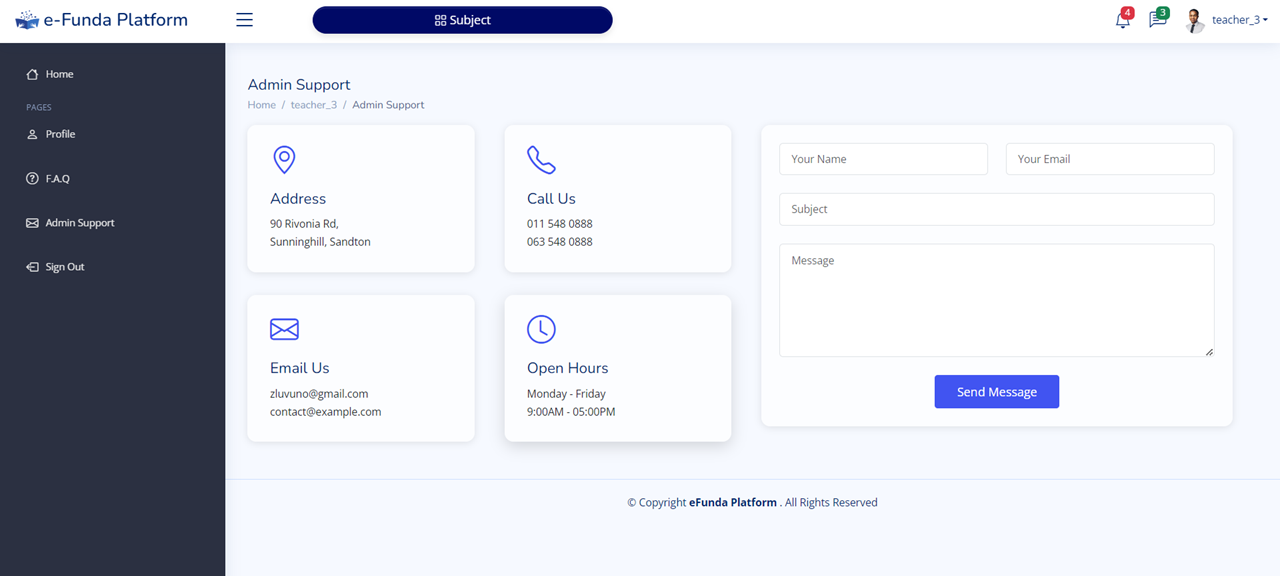This screenshot has height=576, width=1280.
Task: Click the Email Us envelope icon
Action: point(284,329)
